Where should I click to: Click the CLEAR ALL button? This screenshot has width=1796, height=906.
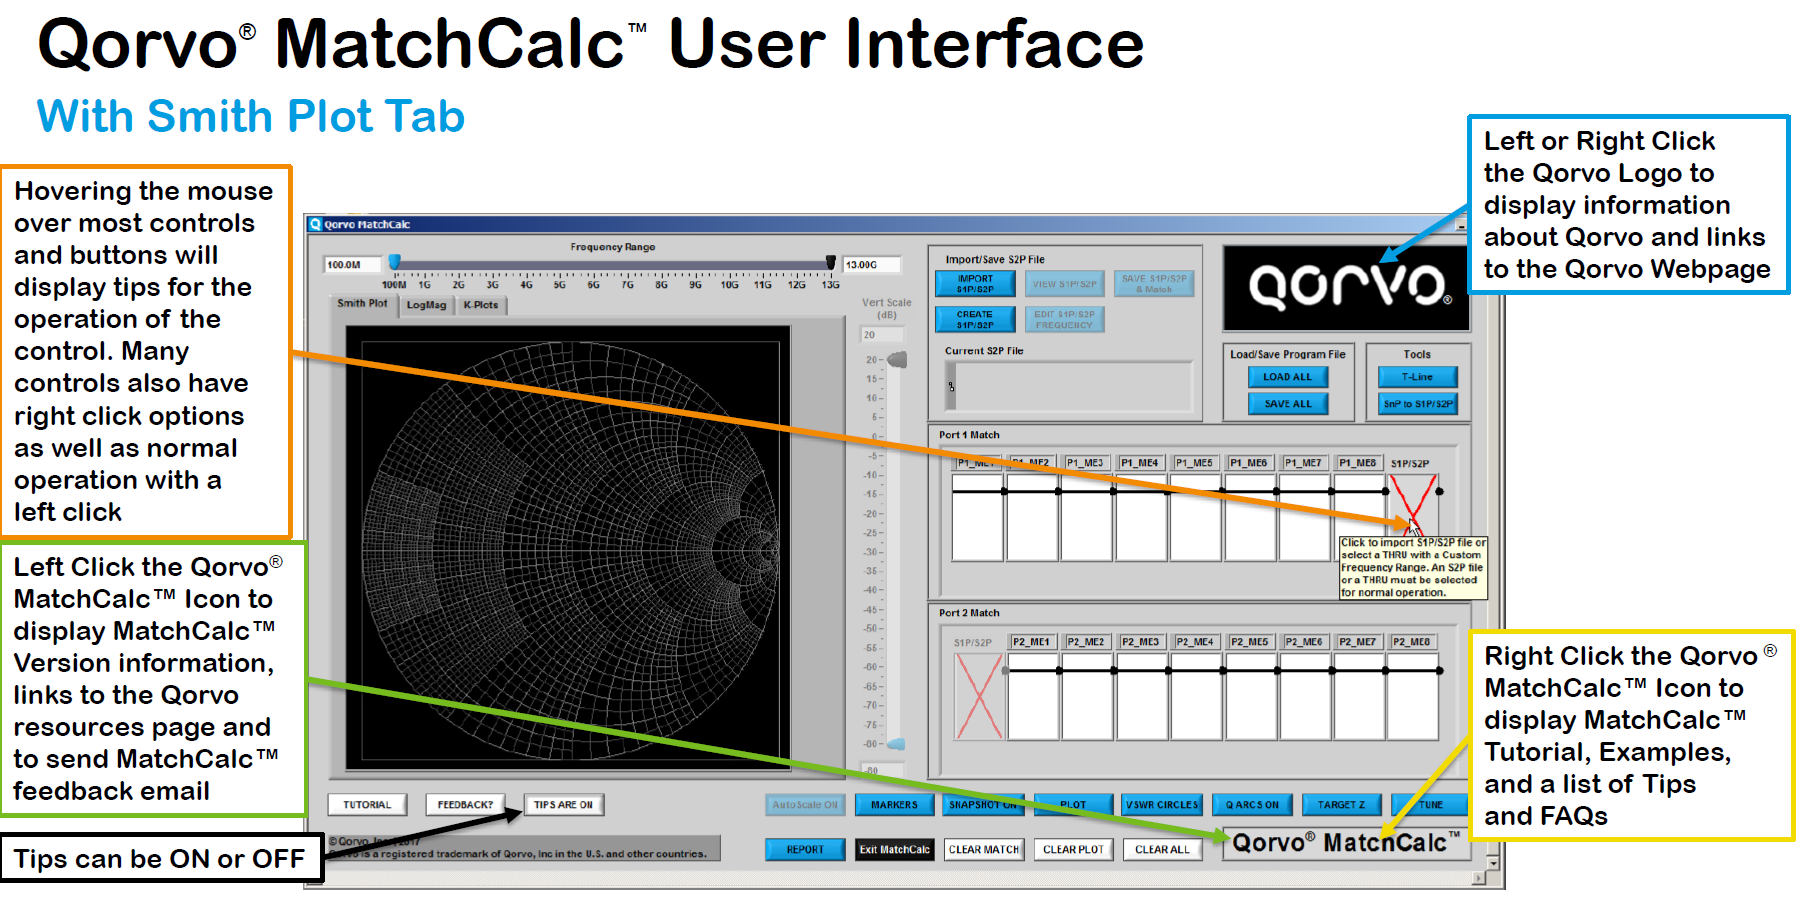click(1162, 850)
